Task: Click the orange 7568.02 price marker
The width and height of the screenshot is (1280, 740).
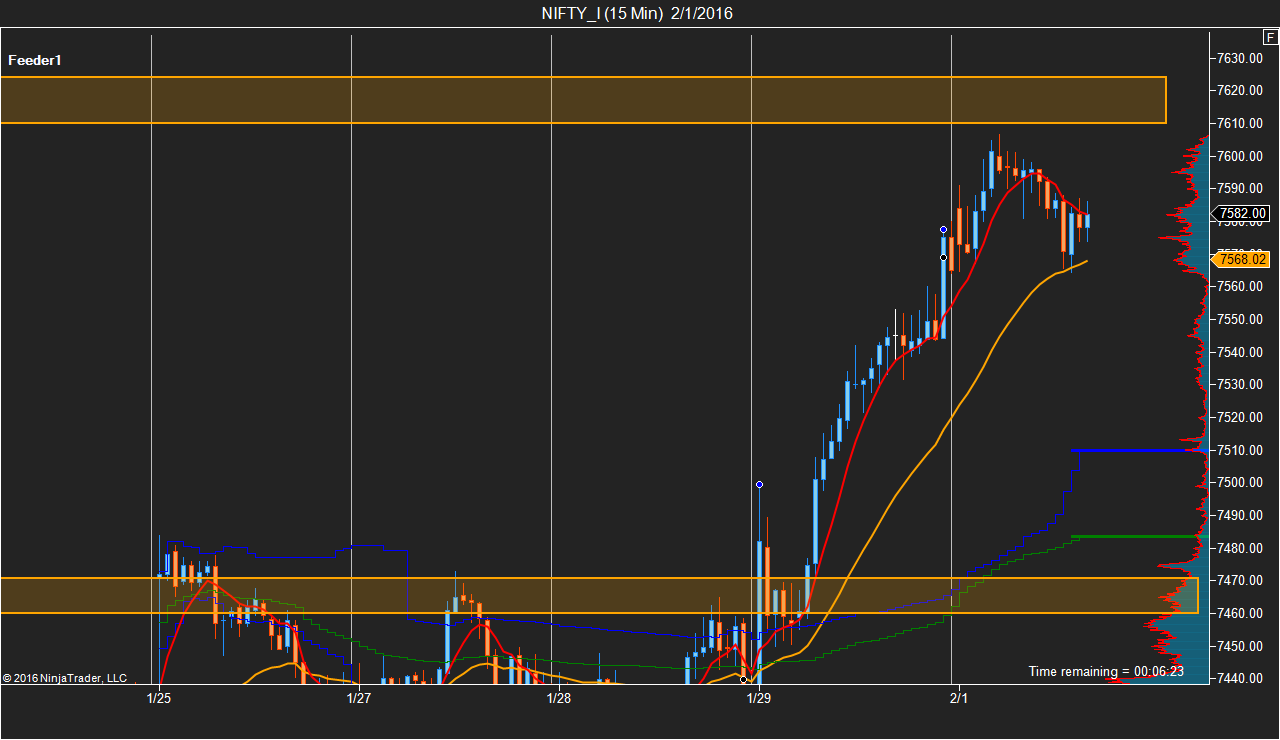Action: (x=1241, y=260)
